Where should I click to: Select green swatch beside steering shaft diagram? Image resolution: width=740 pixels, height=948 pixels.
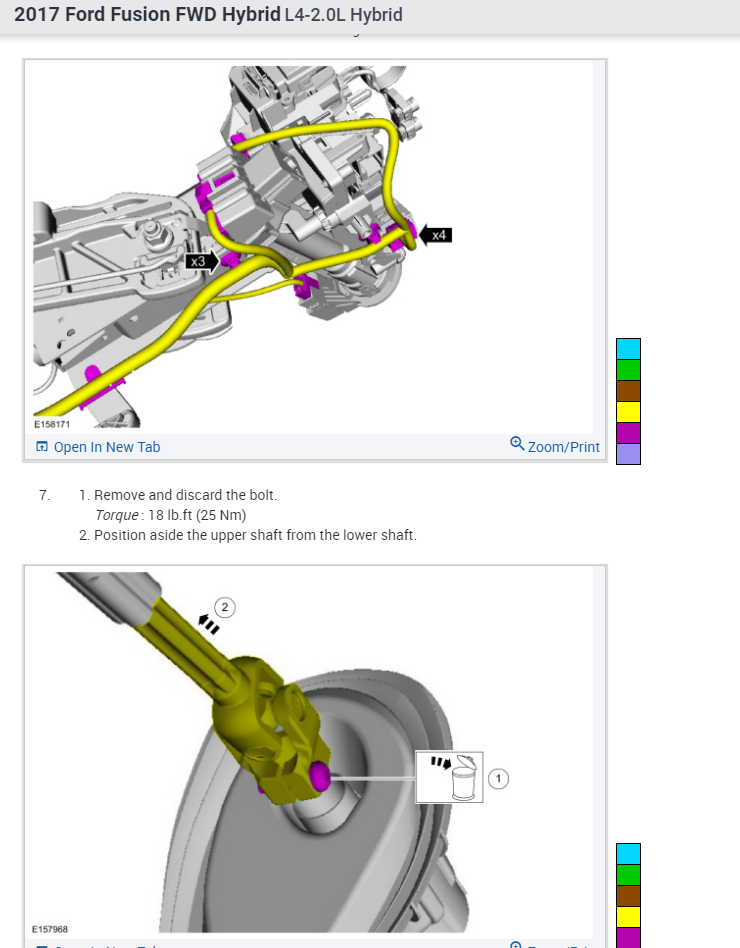coord(628,875)
